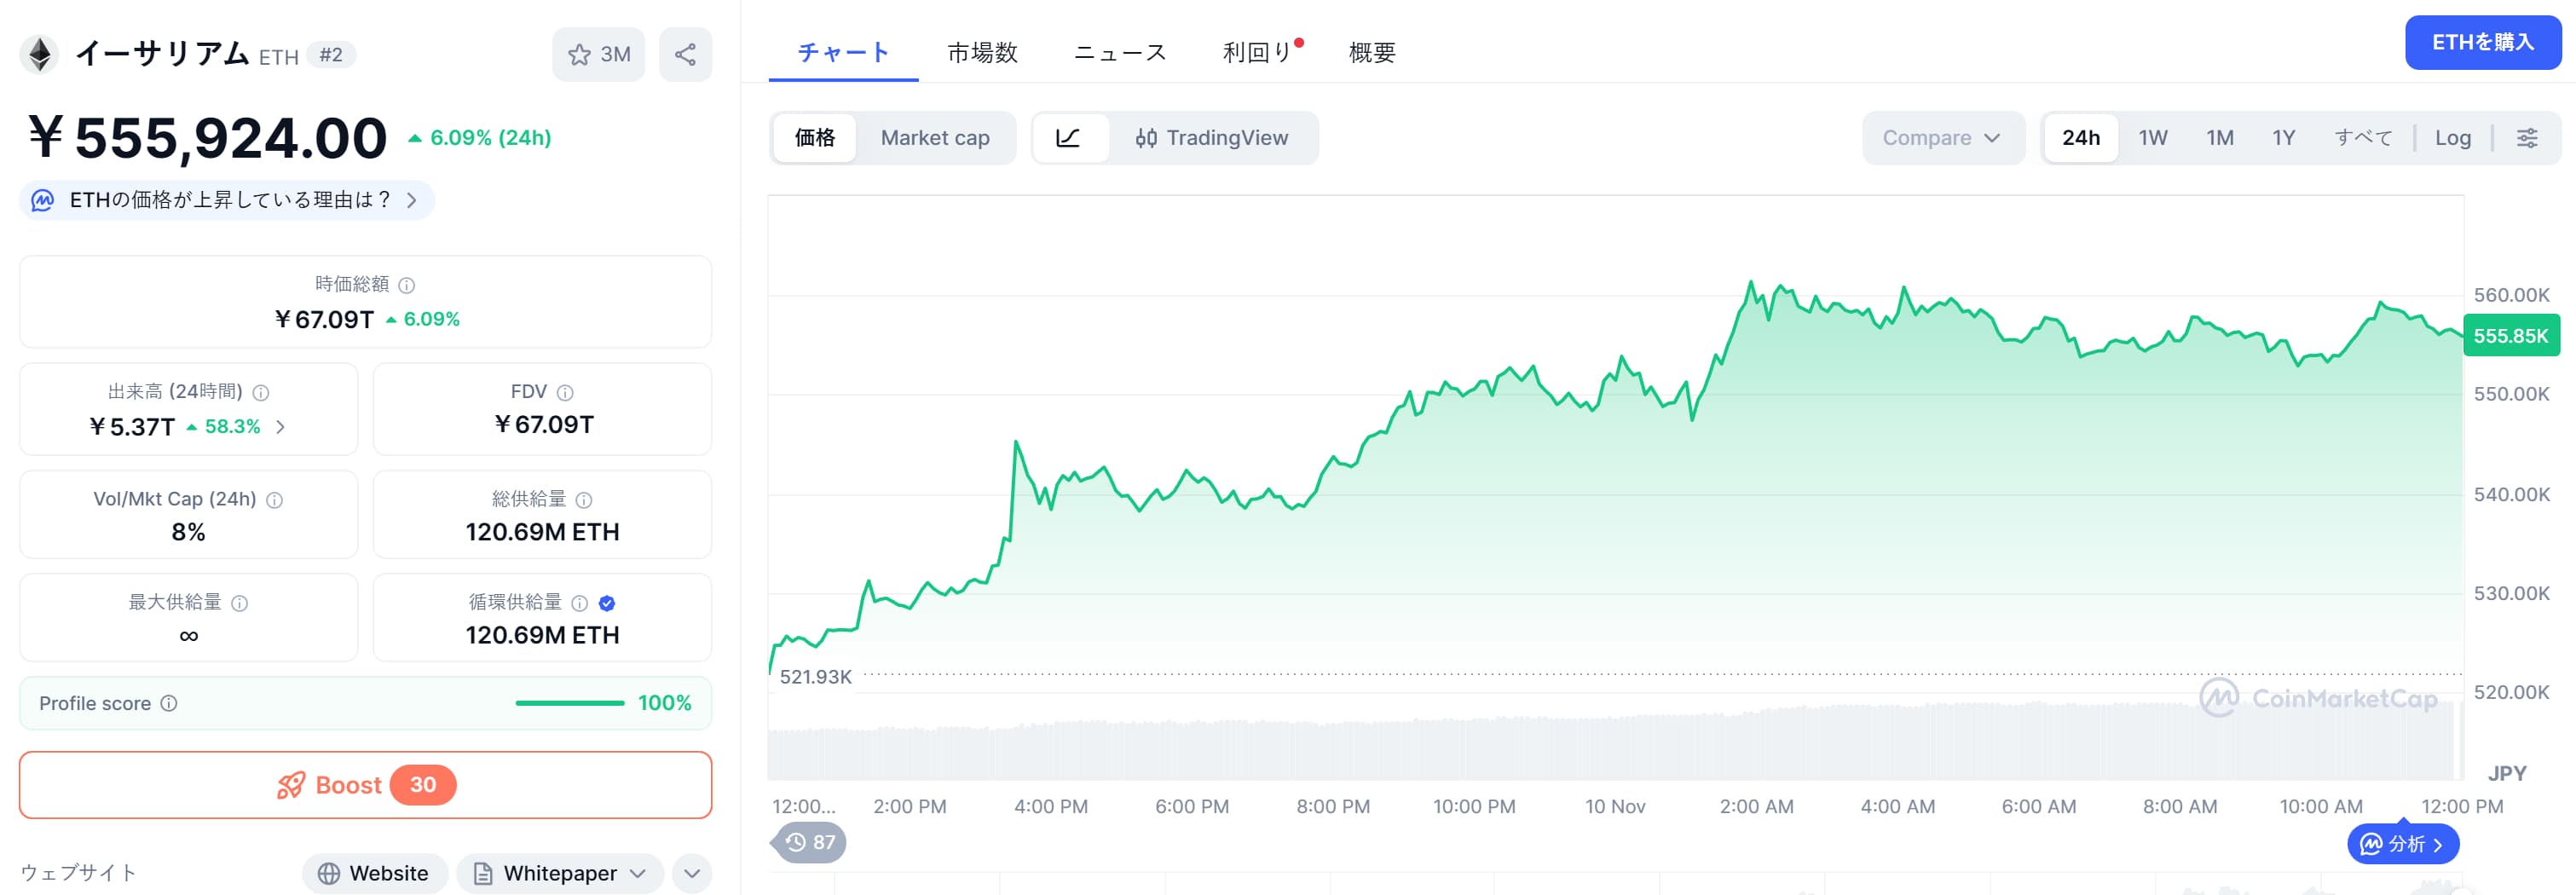2576x895 pixels.
Task: Open 24h volume details arrow
Action: (x=280, y=427)
